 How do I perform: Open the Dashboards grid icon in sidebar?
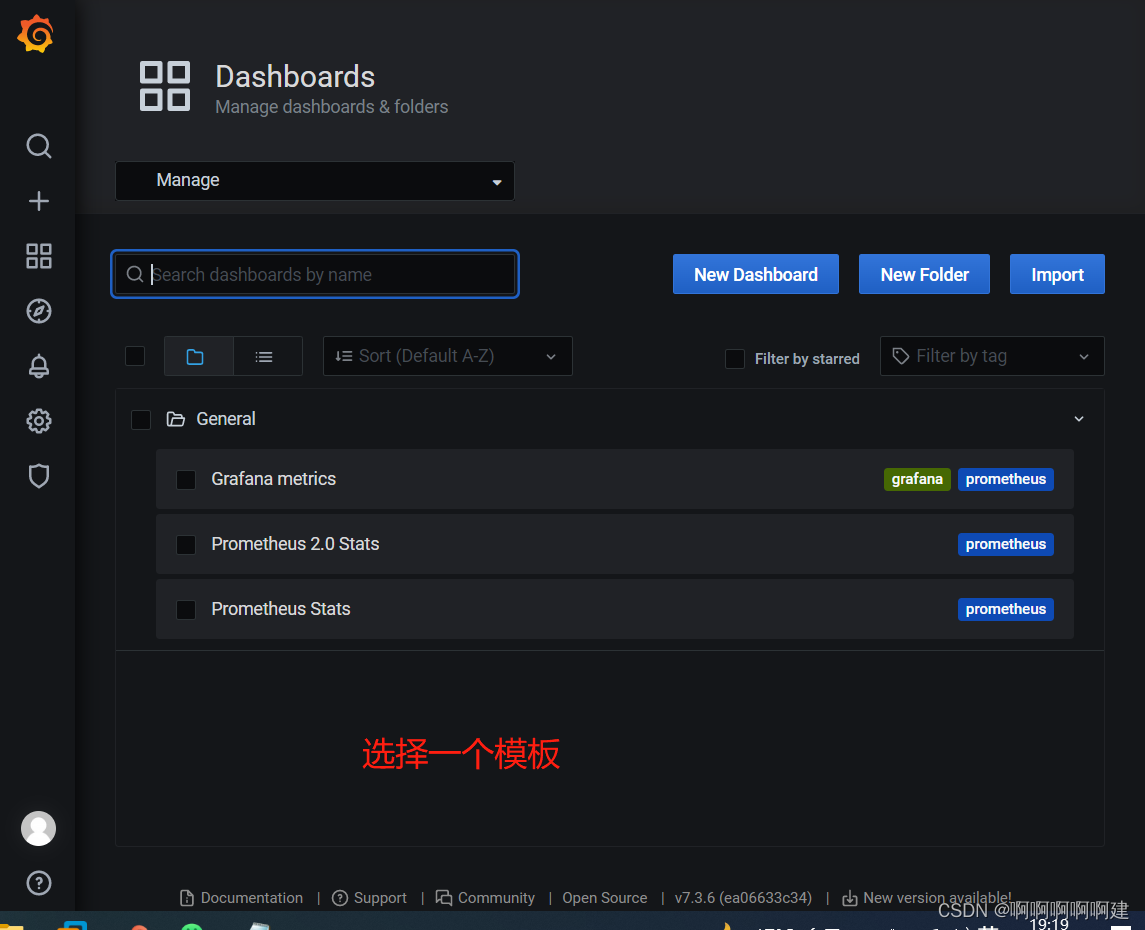[39, 256]
